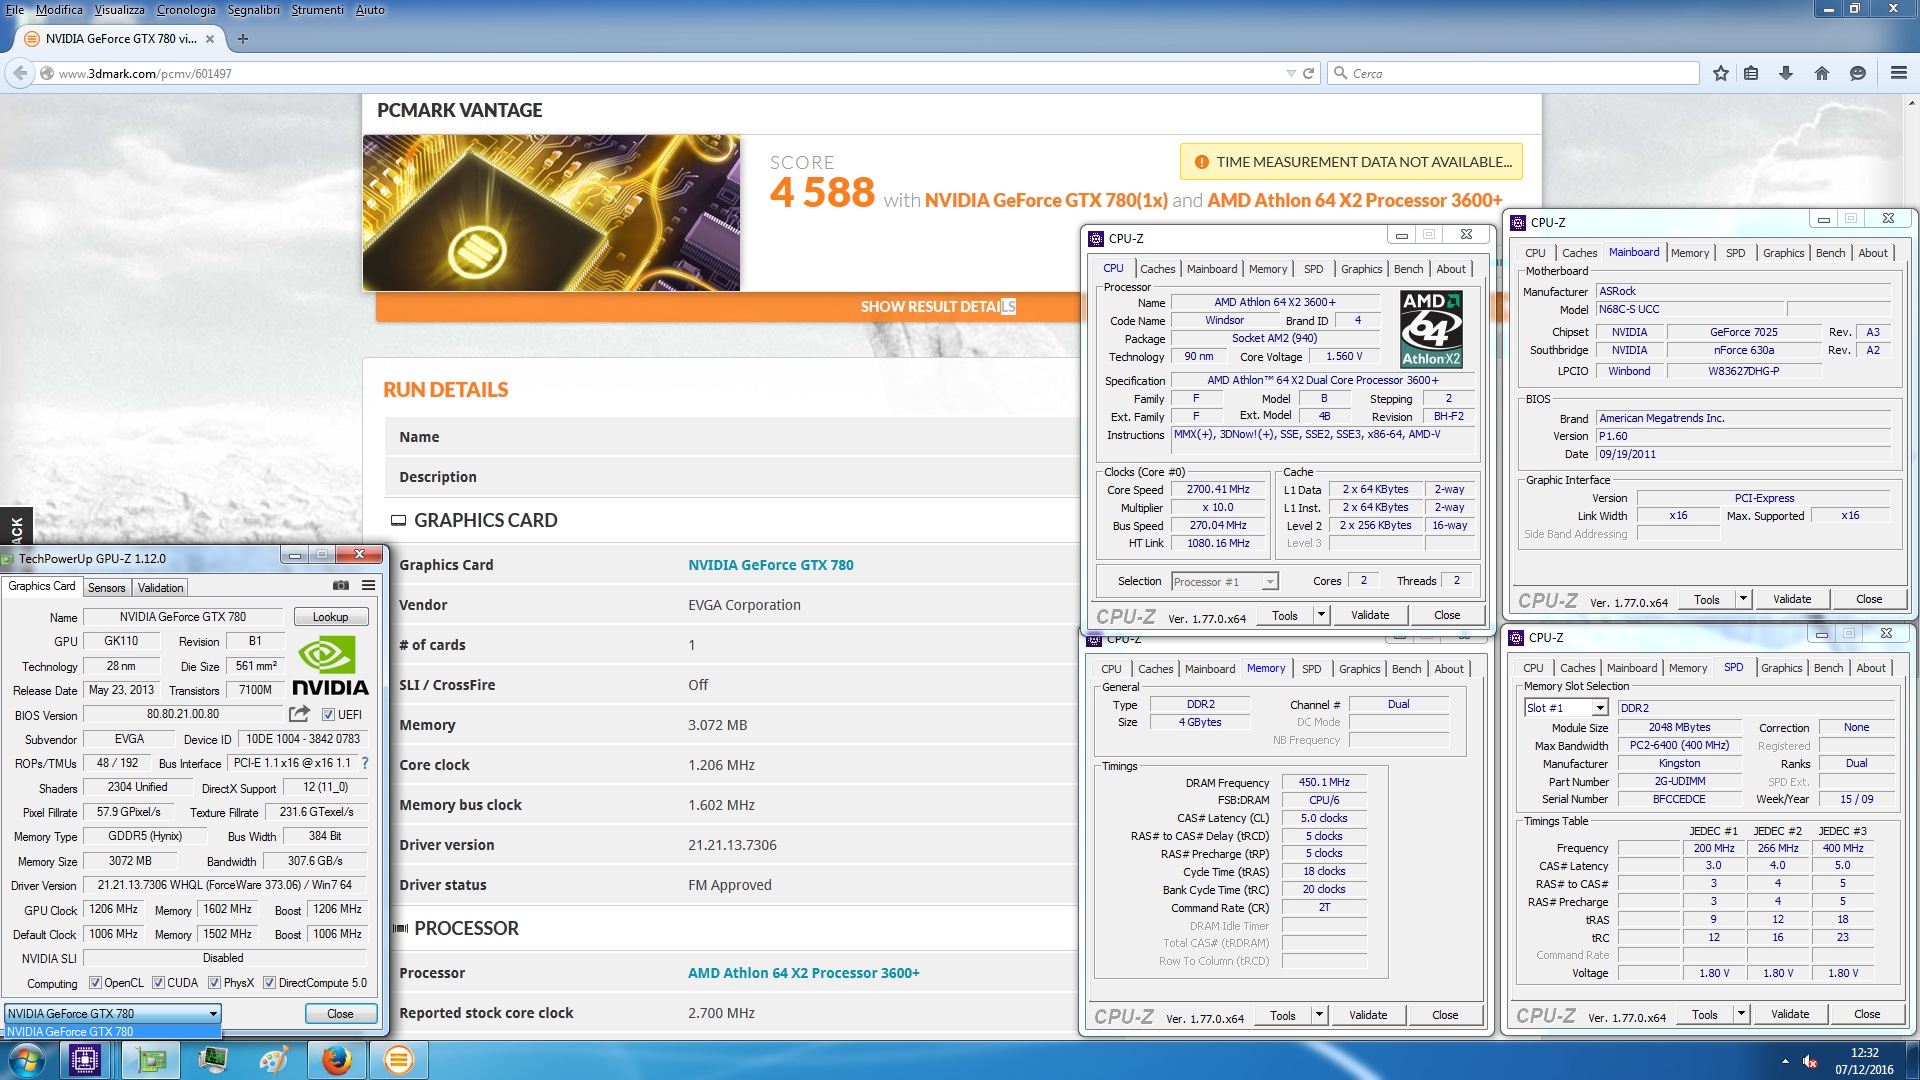Open the GPU-Z graphics card selector dropdown

point(113,1013)
